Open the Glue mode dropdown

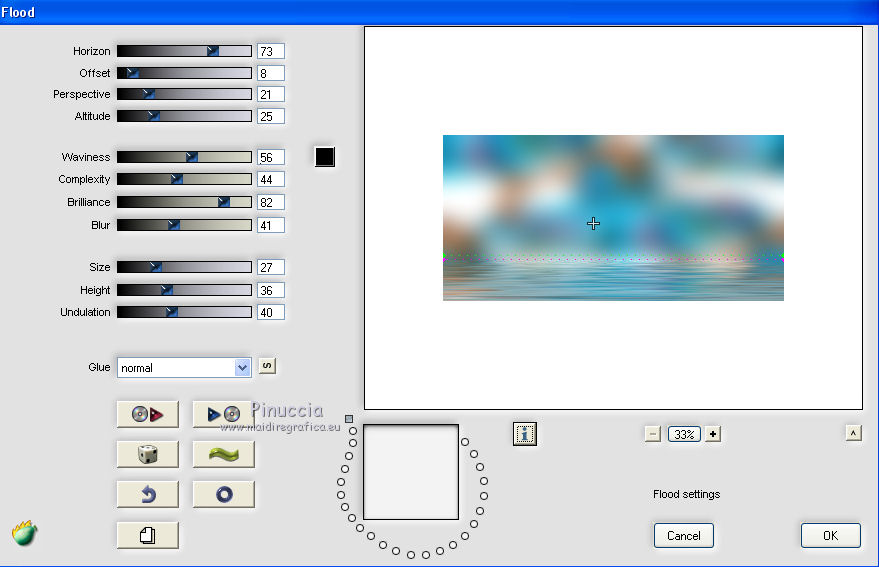click(184, 368)
